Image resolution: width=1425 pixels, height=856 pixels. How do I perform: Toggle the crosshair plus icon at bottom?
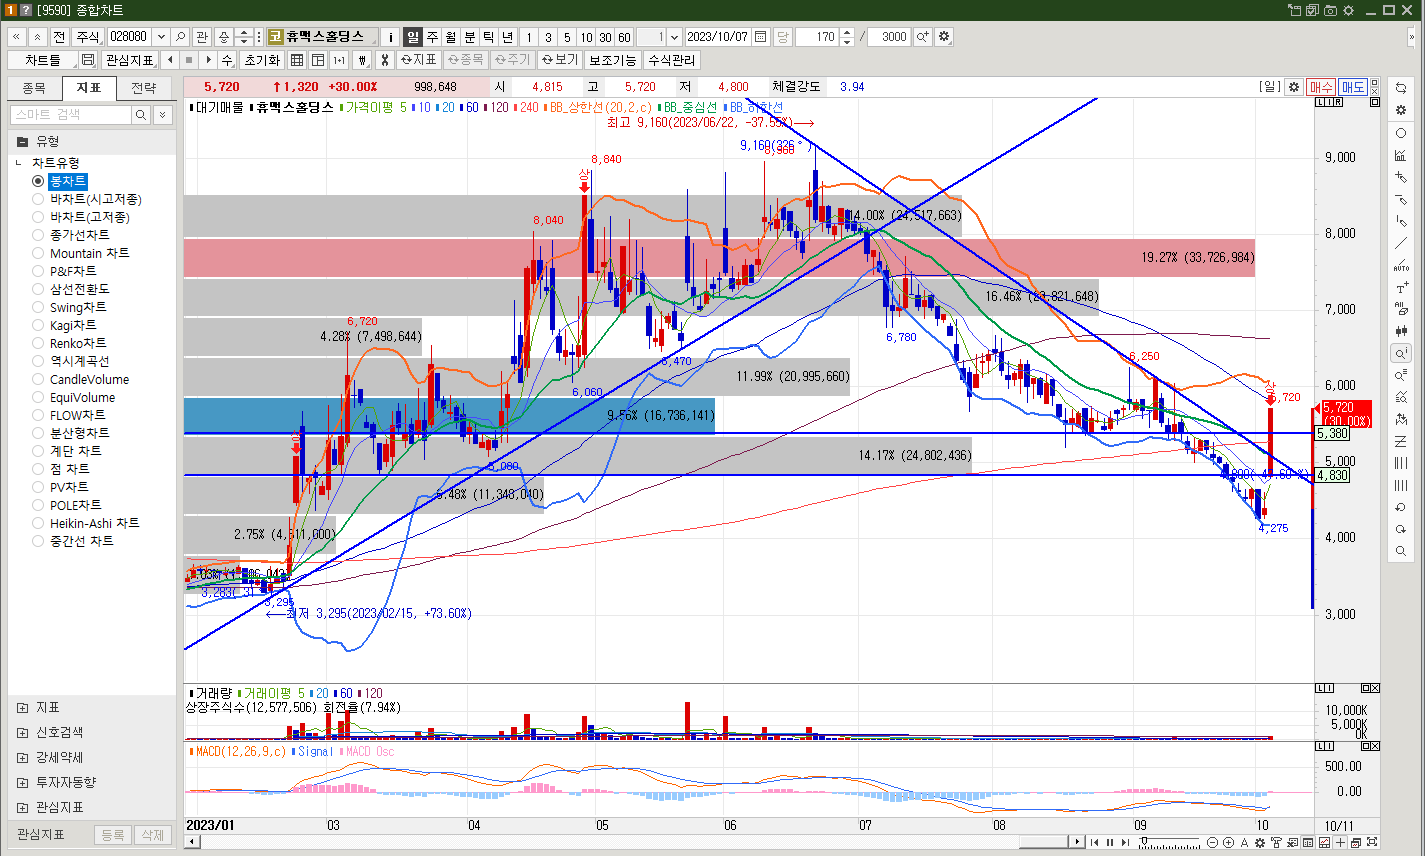1341,843
